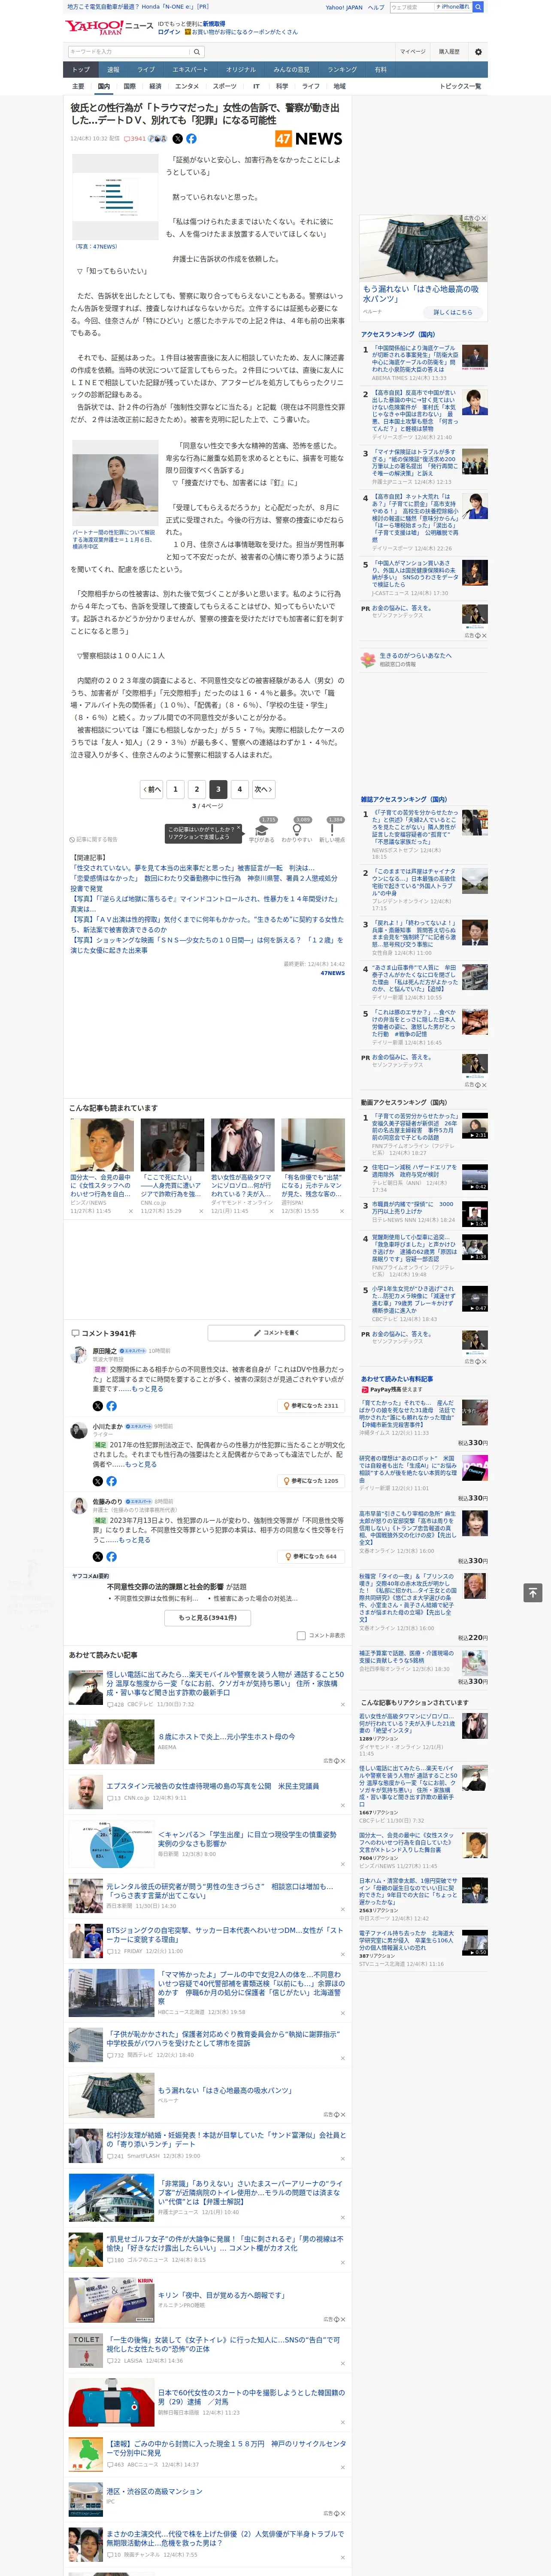Focus the ウェブ検索 input at top
551x2576 pixels.
(x=411, y=7)
